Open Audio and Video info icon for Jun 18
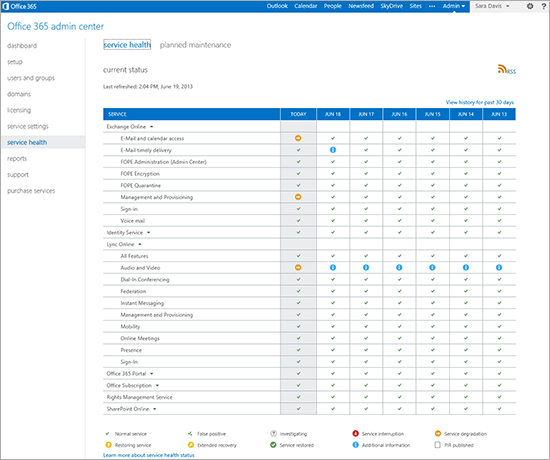 [x=333, y=267]
